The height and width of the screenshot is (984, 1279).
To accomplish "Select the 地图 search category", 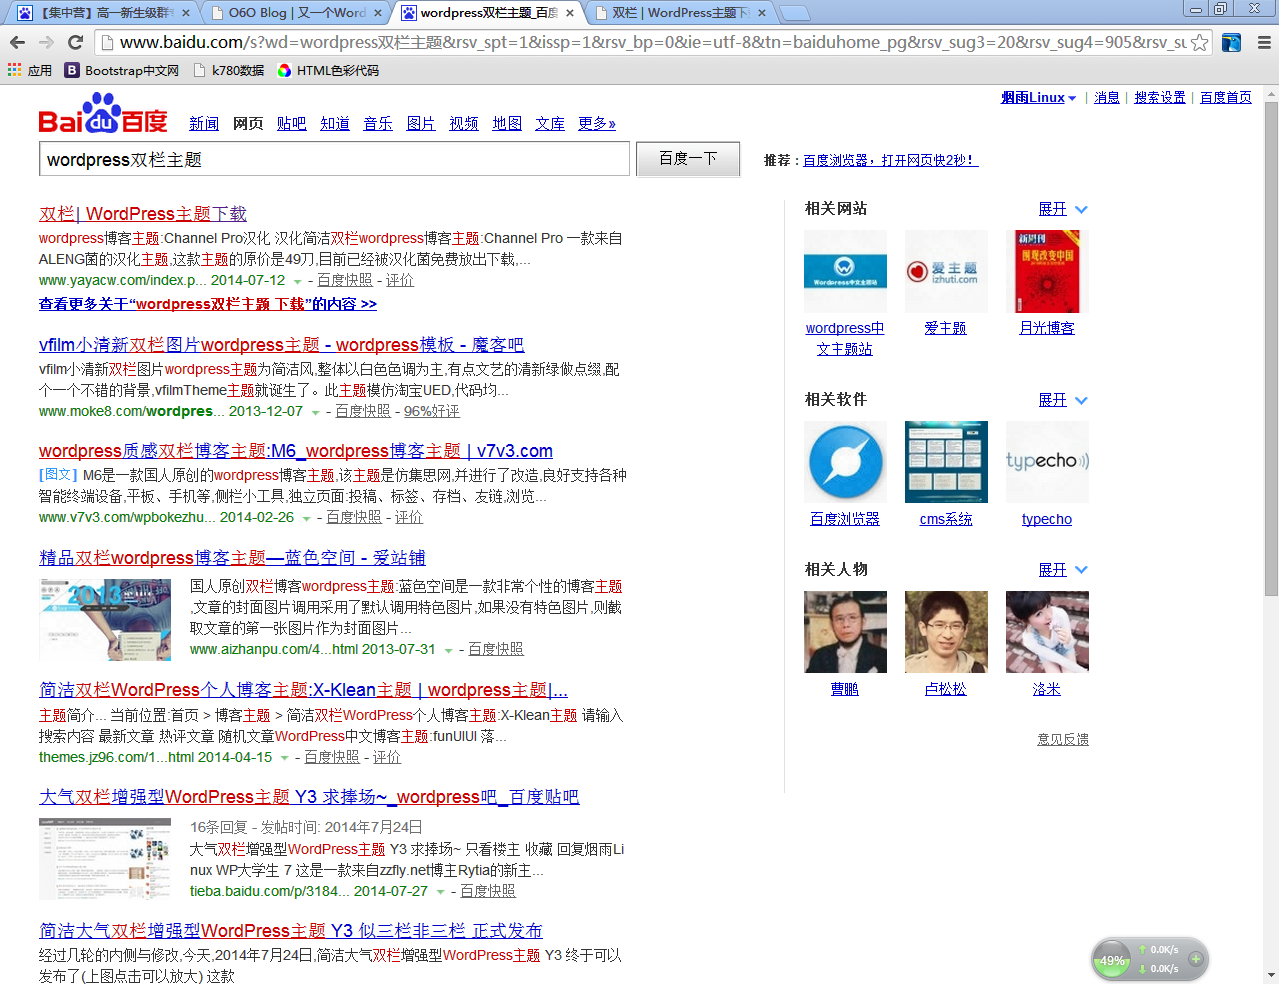I will 507,123.
